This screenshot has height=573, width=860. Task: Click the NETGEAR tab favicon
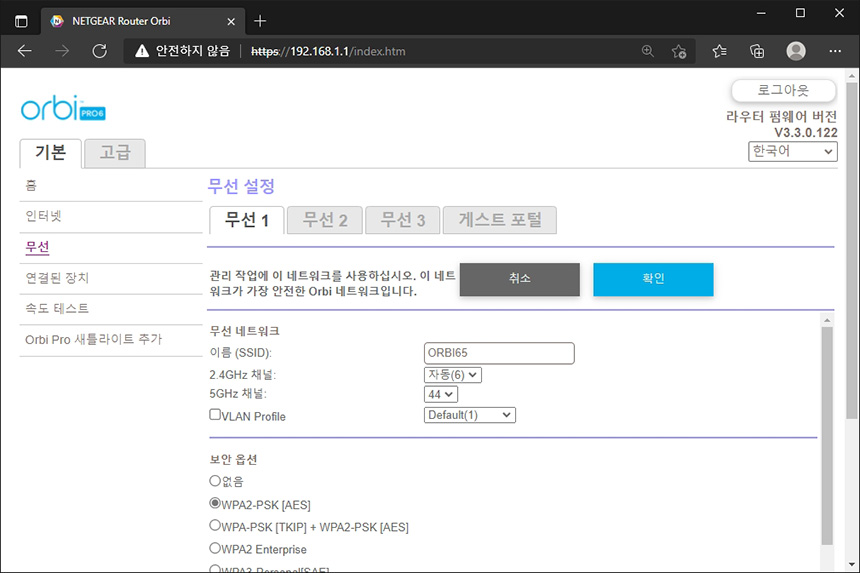(x=56, y=21)
